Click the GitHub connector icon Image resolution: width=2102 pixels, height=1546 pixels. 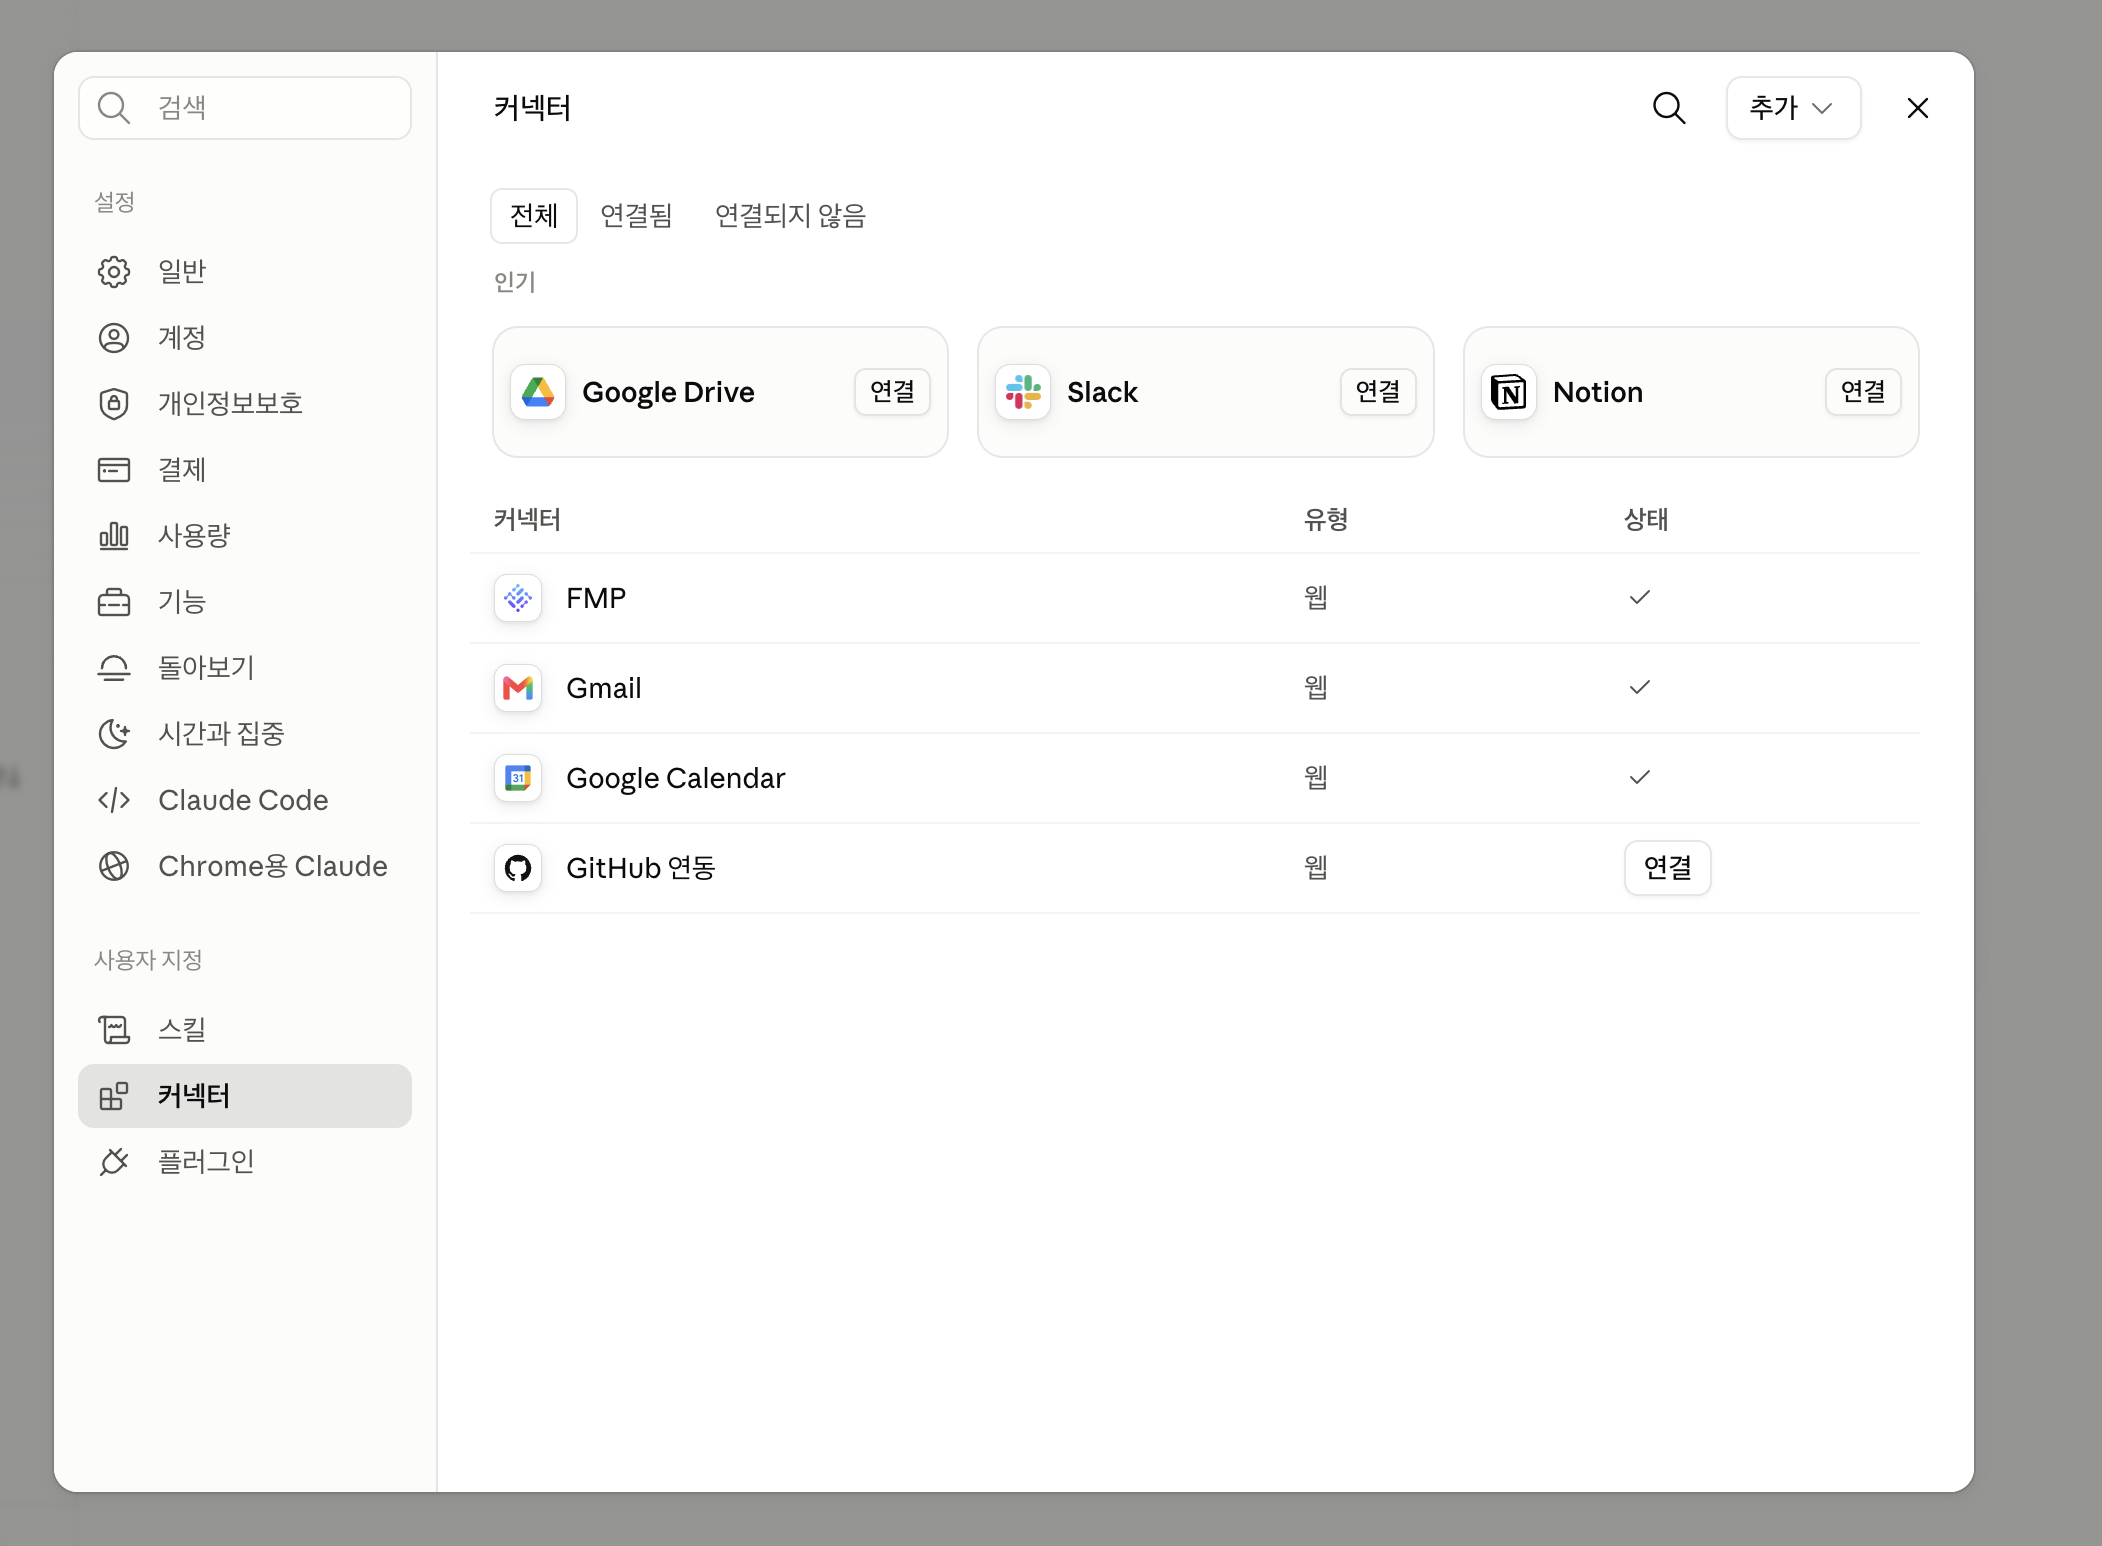(518, 868)
